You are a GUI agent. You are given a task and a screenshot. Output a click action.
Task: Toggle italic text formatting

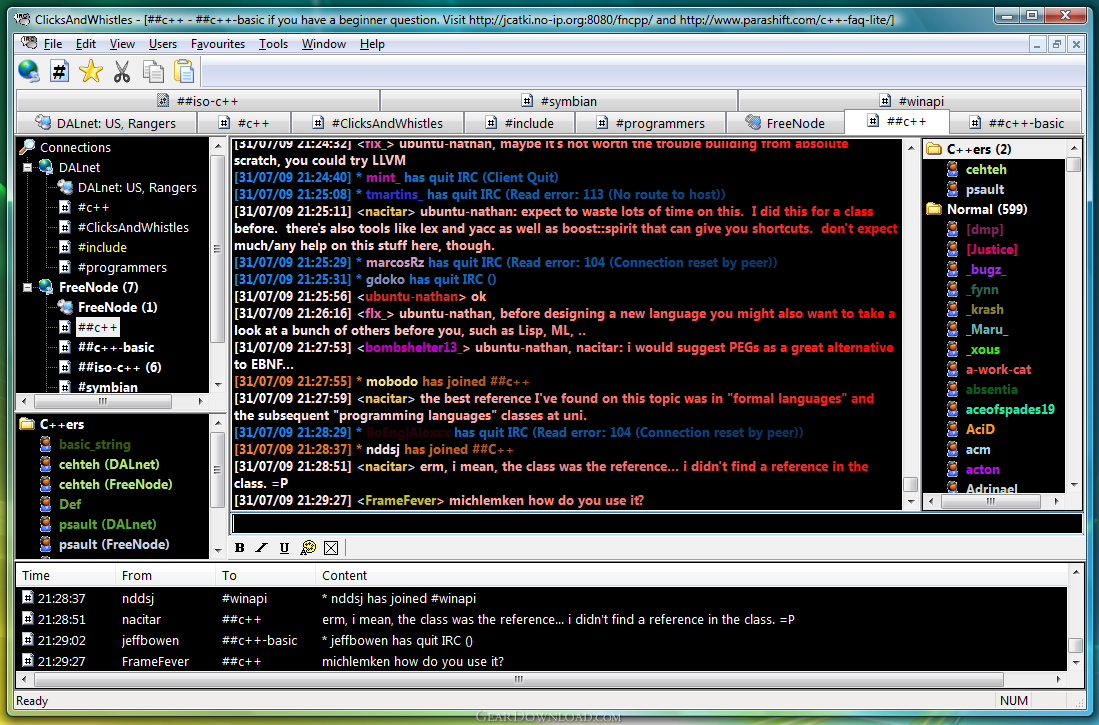tap(261, 548)
